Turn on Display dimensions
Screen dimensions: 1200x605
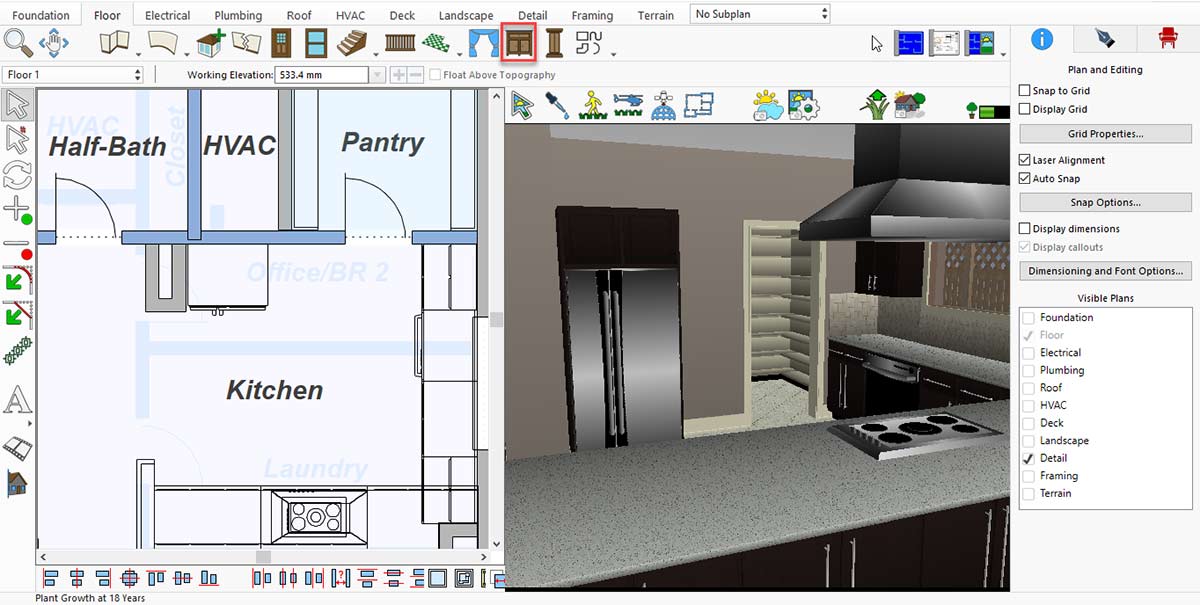[x=1025, y=229]
